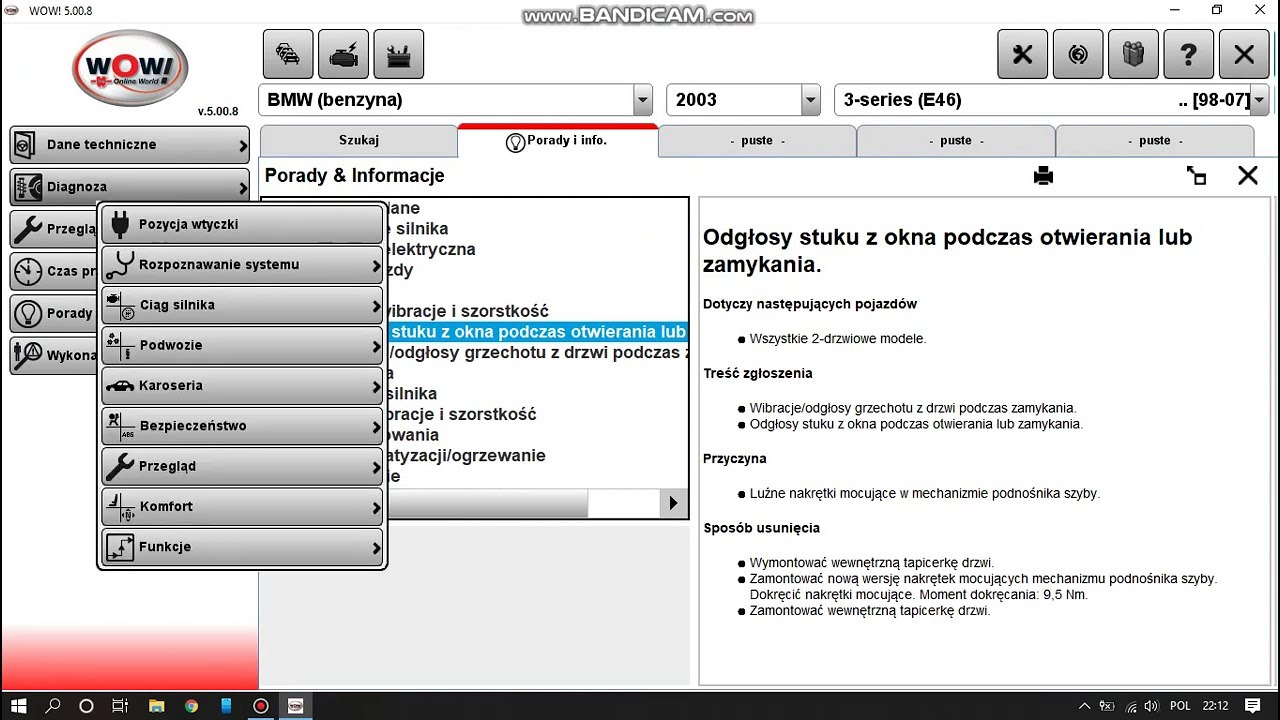Screen dimensions: 1280x720
Task: Switch to the Szukaj tab
Action: tap(358, 141)
